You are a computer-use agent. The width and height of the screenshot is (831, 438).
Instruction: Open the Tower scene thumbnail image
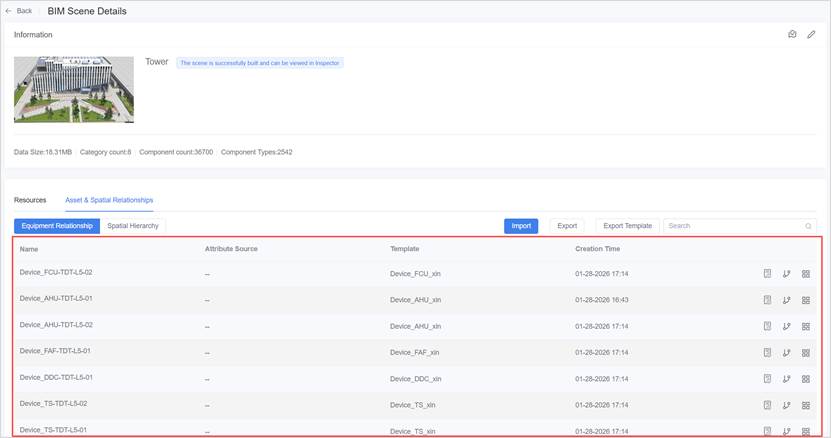click(x=74, y=89)
